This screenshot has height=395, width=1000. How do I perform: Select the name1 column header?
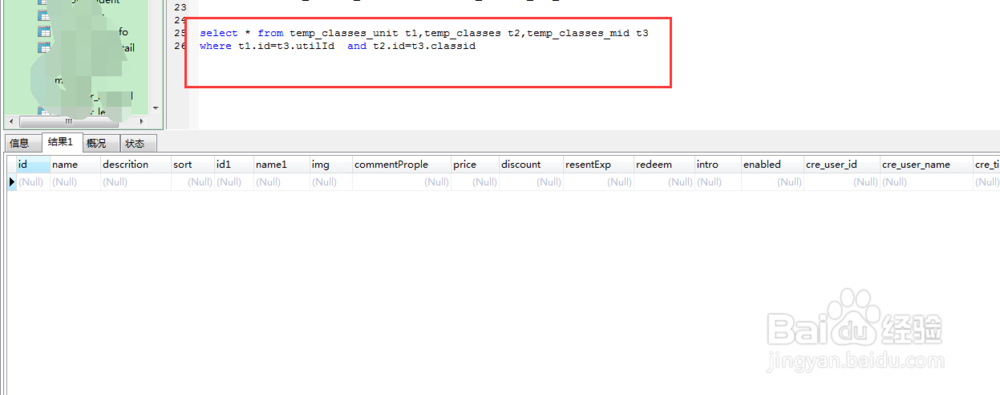click(x=281, y=165)
